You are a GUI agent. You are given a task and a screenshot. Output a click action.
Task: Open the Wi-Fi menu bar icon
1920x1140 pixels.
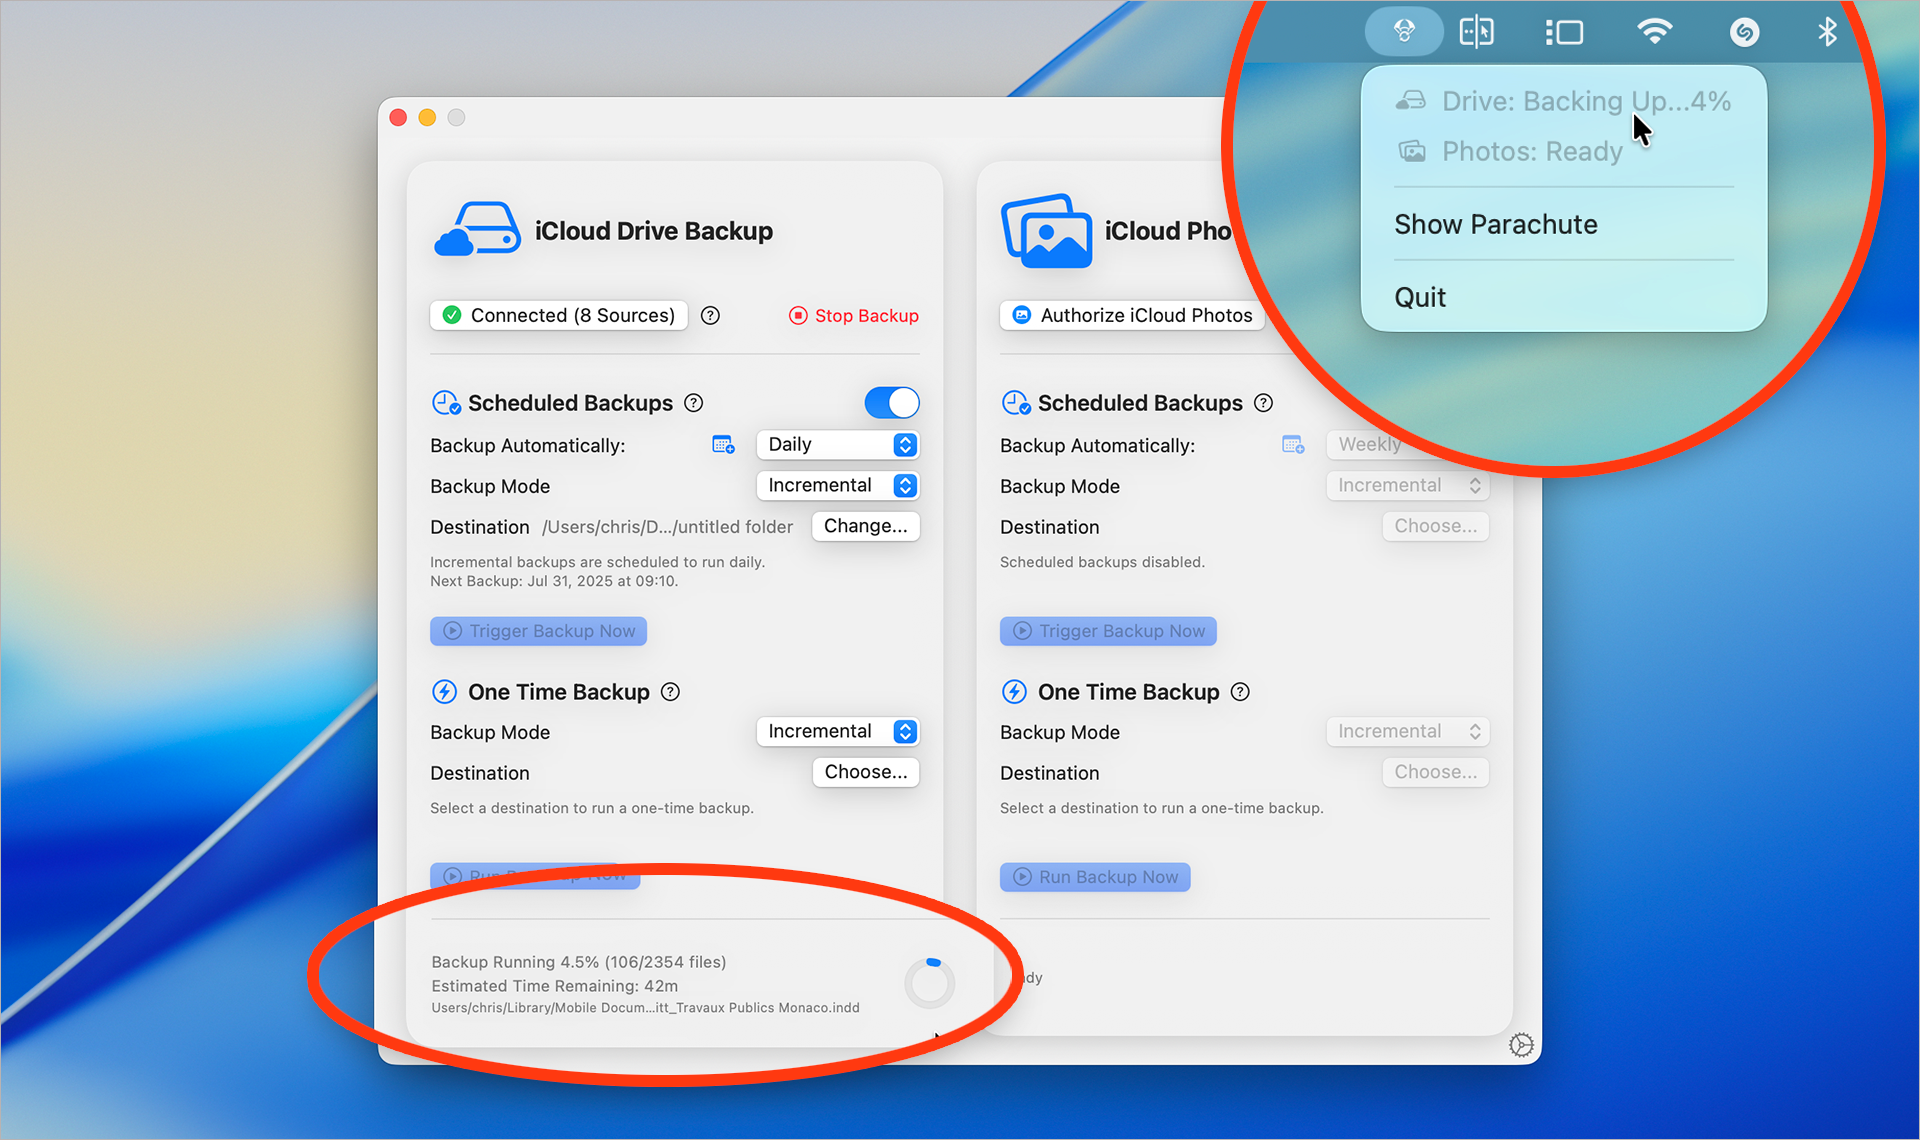[1655, 32]
